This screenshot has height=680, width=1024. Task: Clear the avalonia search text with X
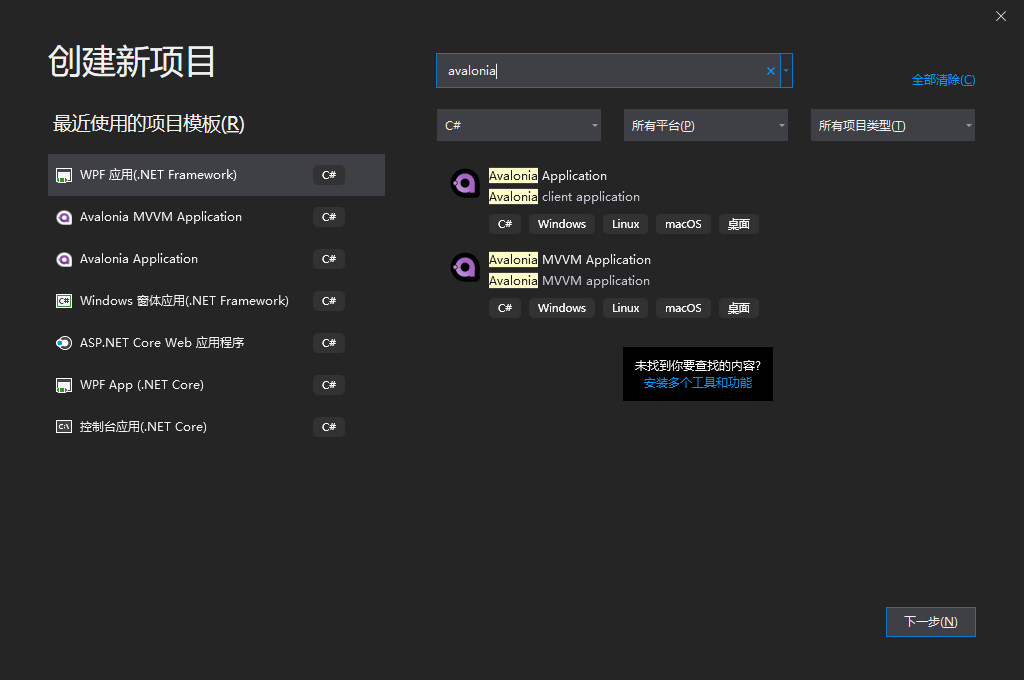771,71
